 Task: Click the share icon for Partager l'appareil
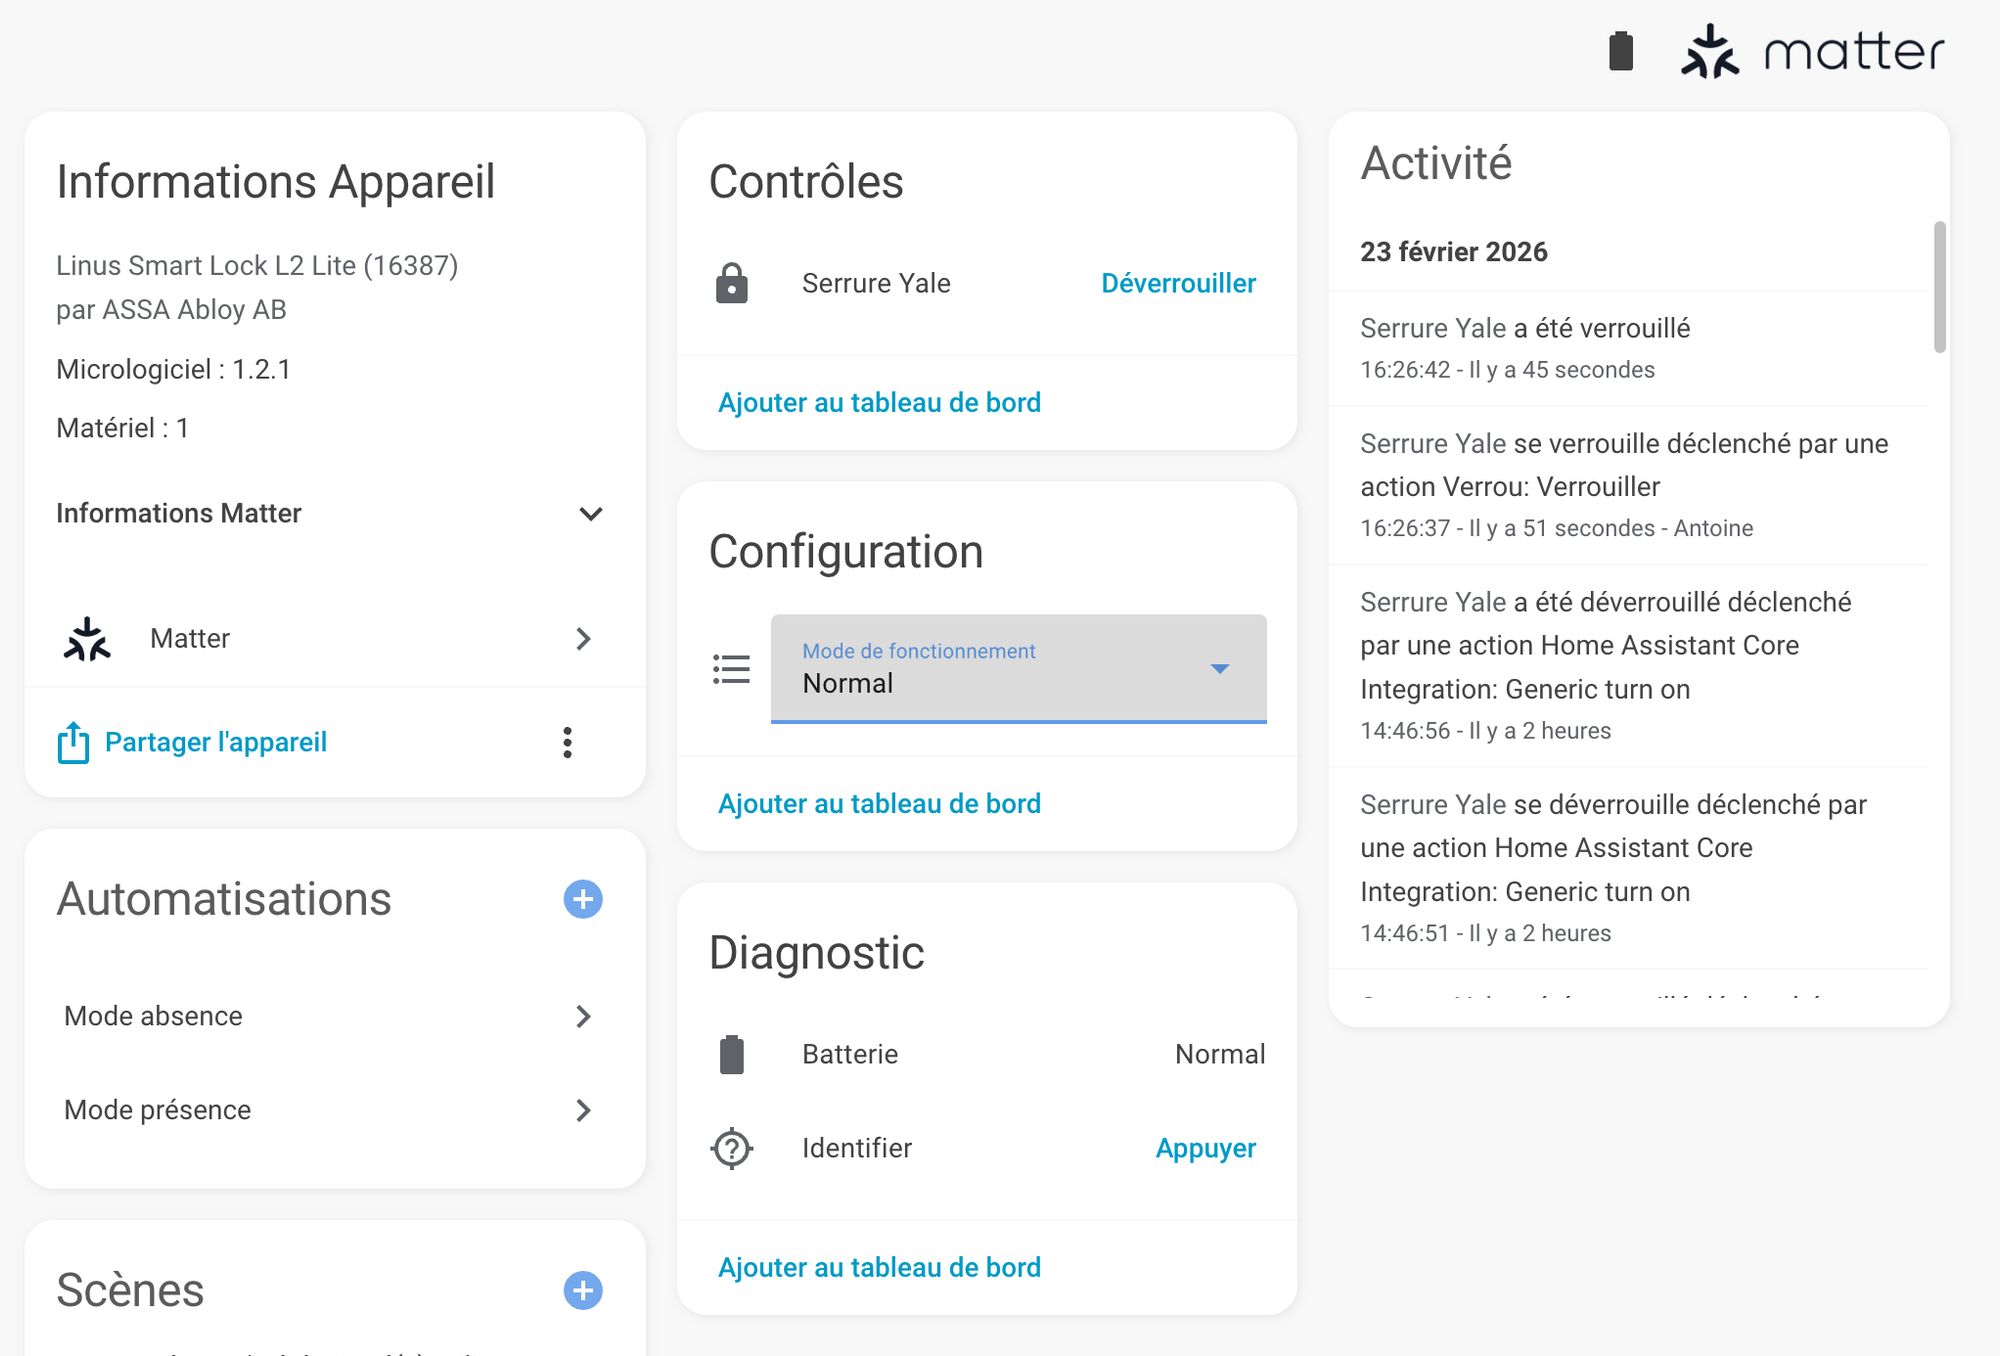click(x=73, y=742)
